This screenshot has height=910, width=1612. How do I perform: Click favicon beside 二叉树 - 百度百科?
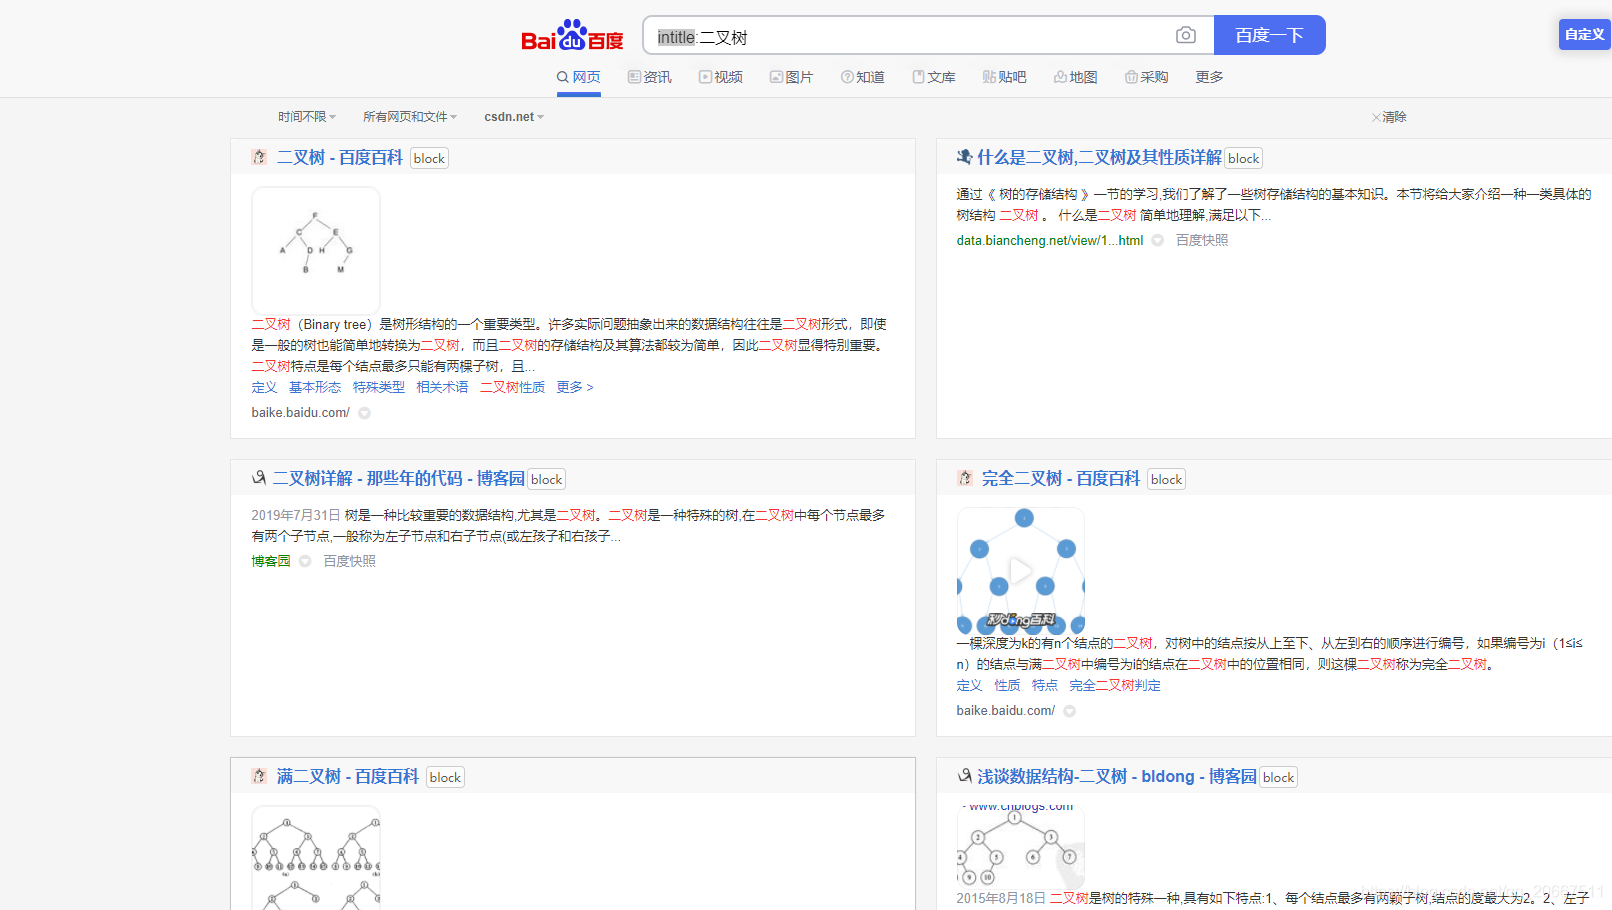pyautogui.click(x=259, y=157)
